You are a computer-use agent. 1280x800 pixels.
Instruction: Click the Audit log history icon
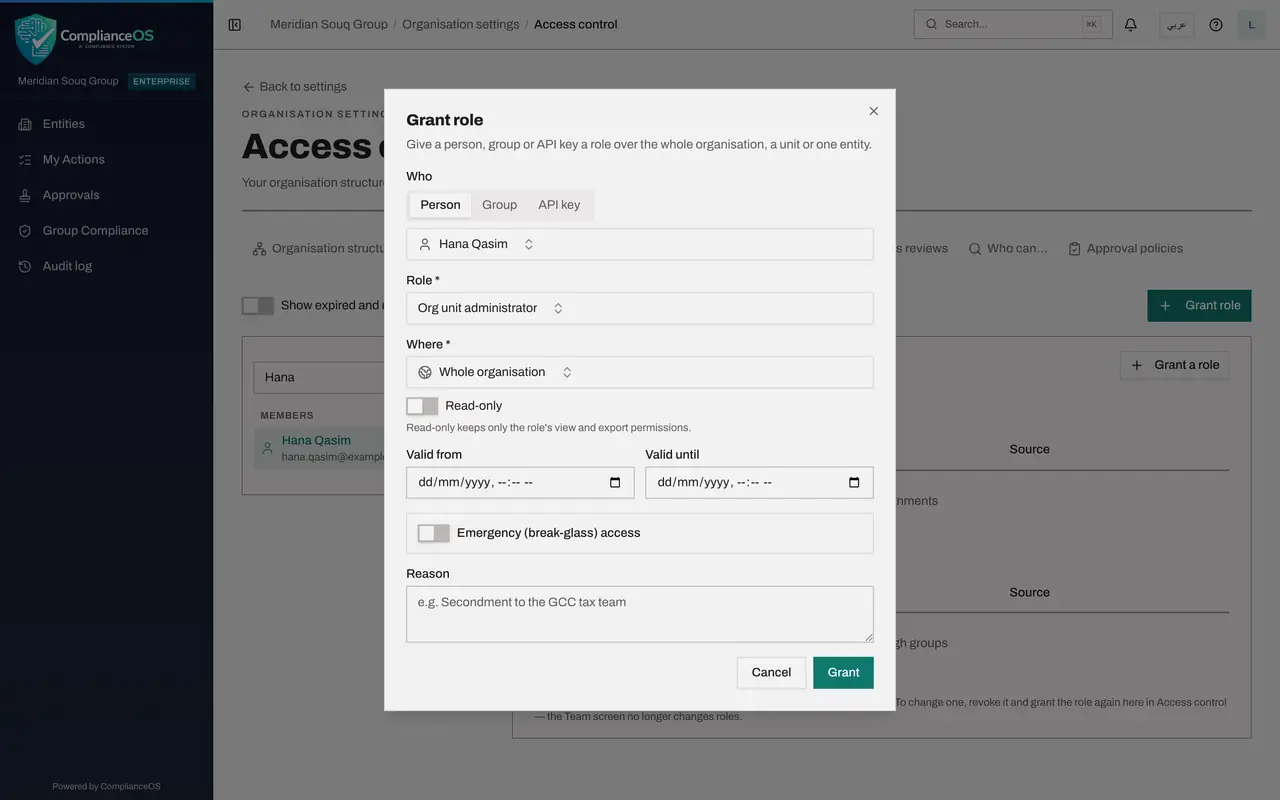pyautogui.click(x=25, y=266)
